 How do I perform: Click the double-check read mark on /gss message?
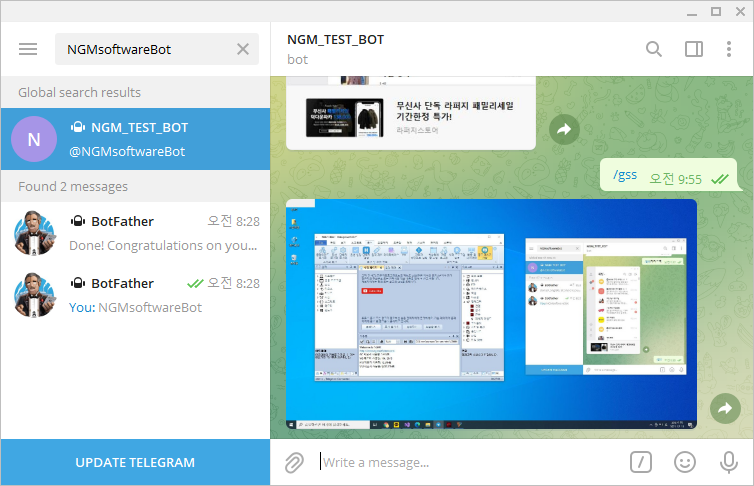point(720,179)
